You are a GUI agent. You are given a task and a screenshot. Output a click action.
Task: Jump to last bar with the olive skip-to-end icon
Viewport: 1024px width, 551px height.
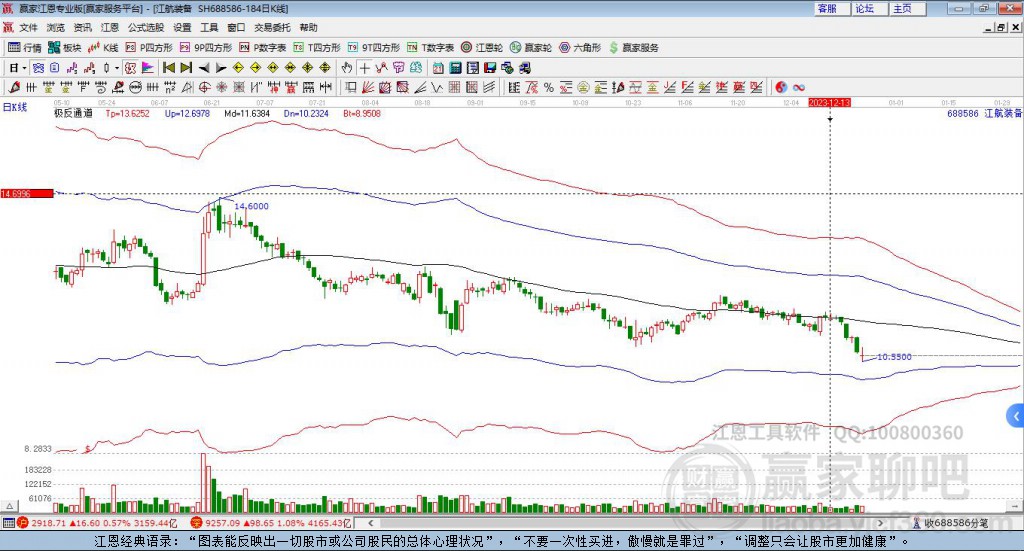[x=186, y=68]
